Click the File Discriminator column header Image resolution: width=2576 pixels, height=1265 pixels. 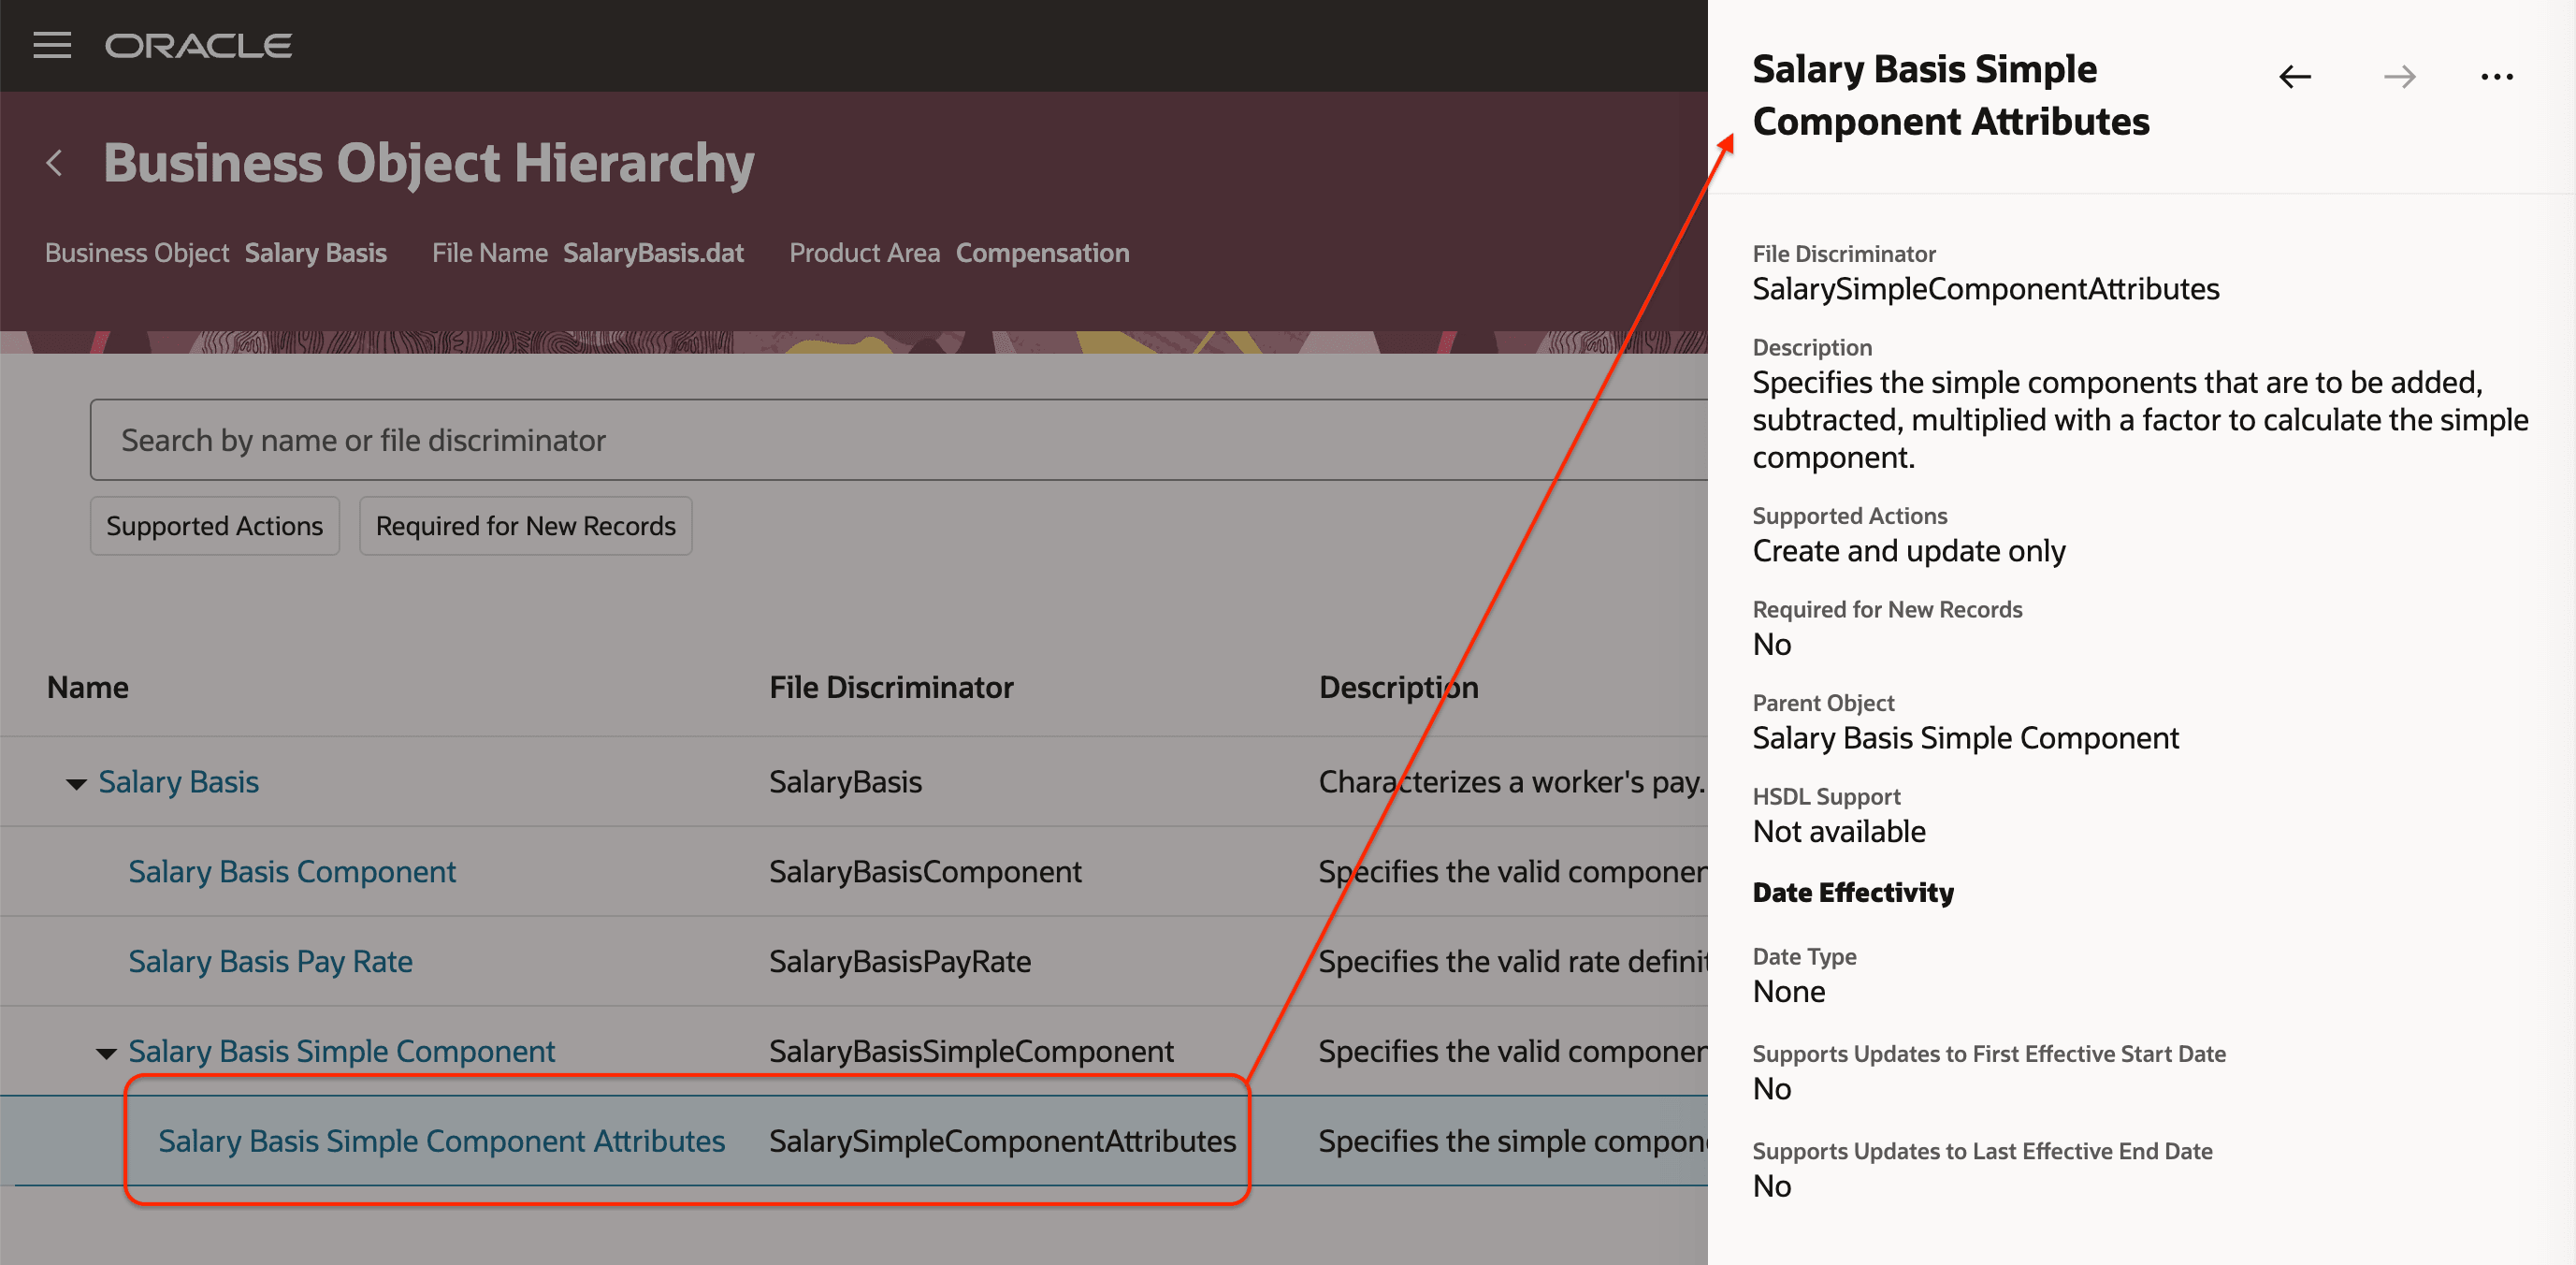point(891,687)
